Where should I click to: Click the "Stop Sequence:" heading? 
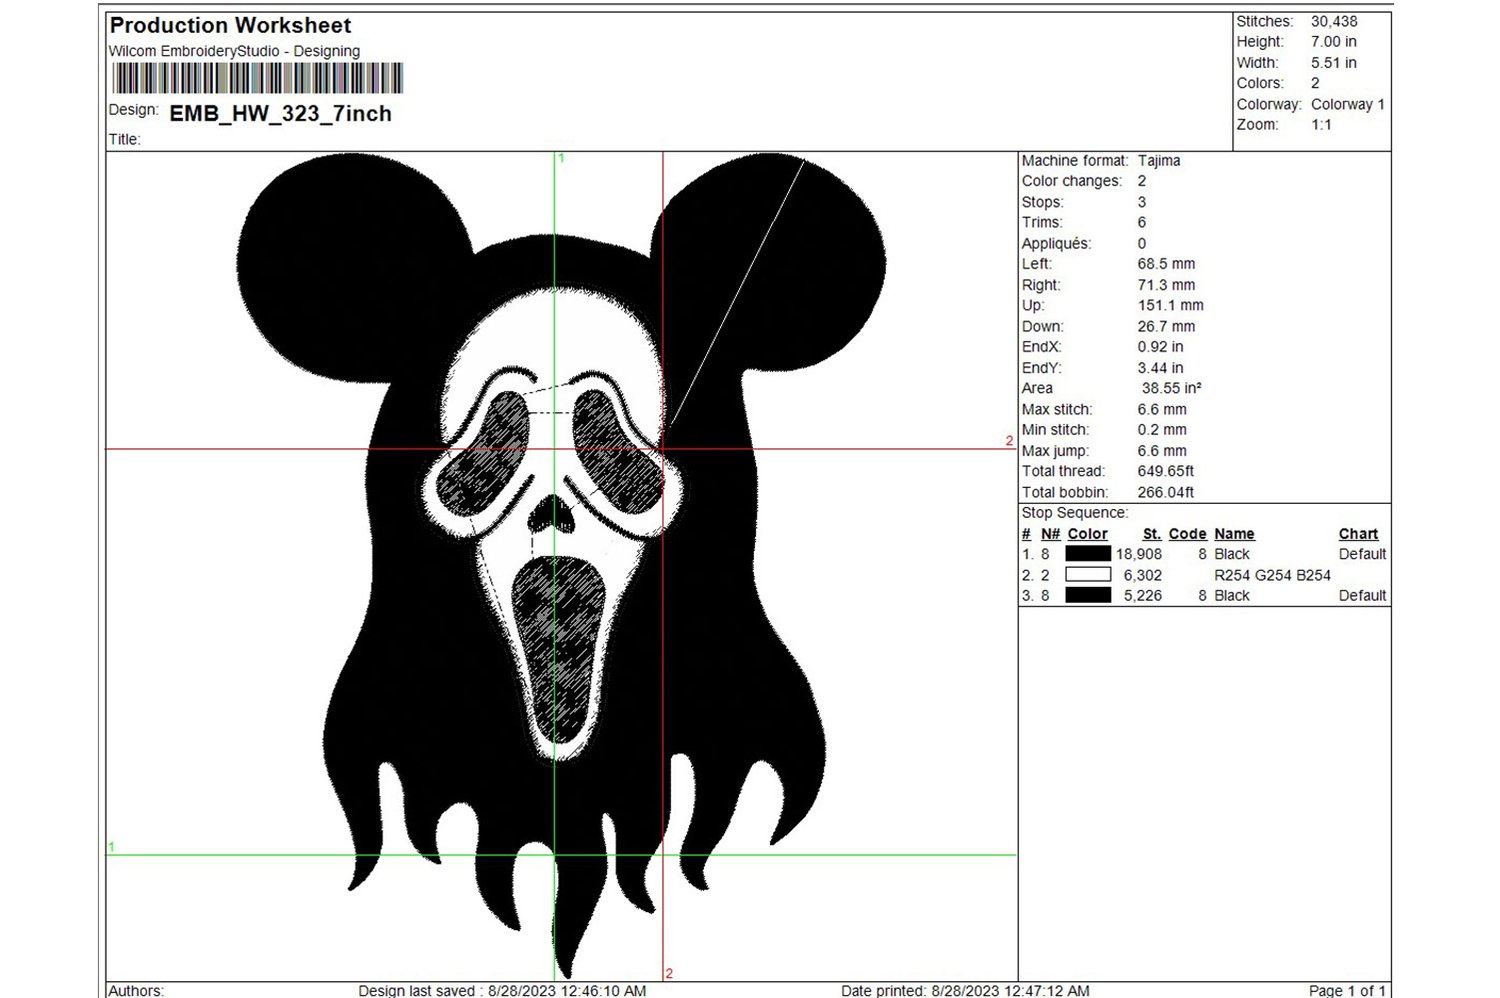coord(1074,513)
